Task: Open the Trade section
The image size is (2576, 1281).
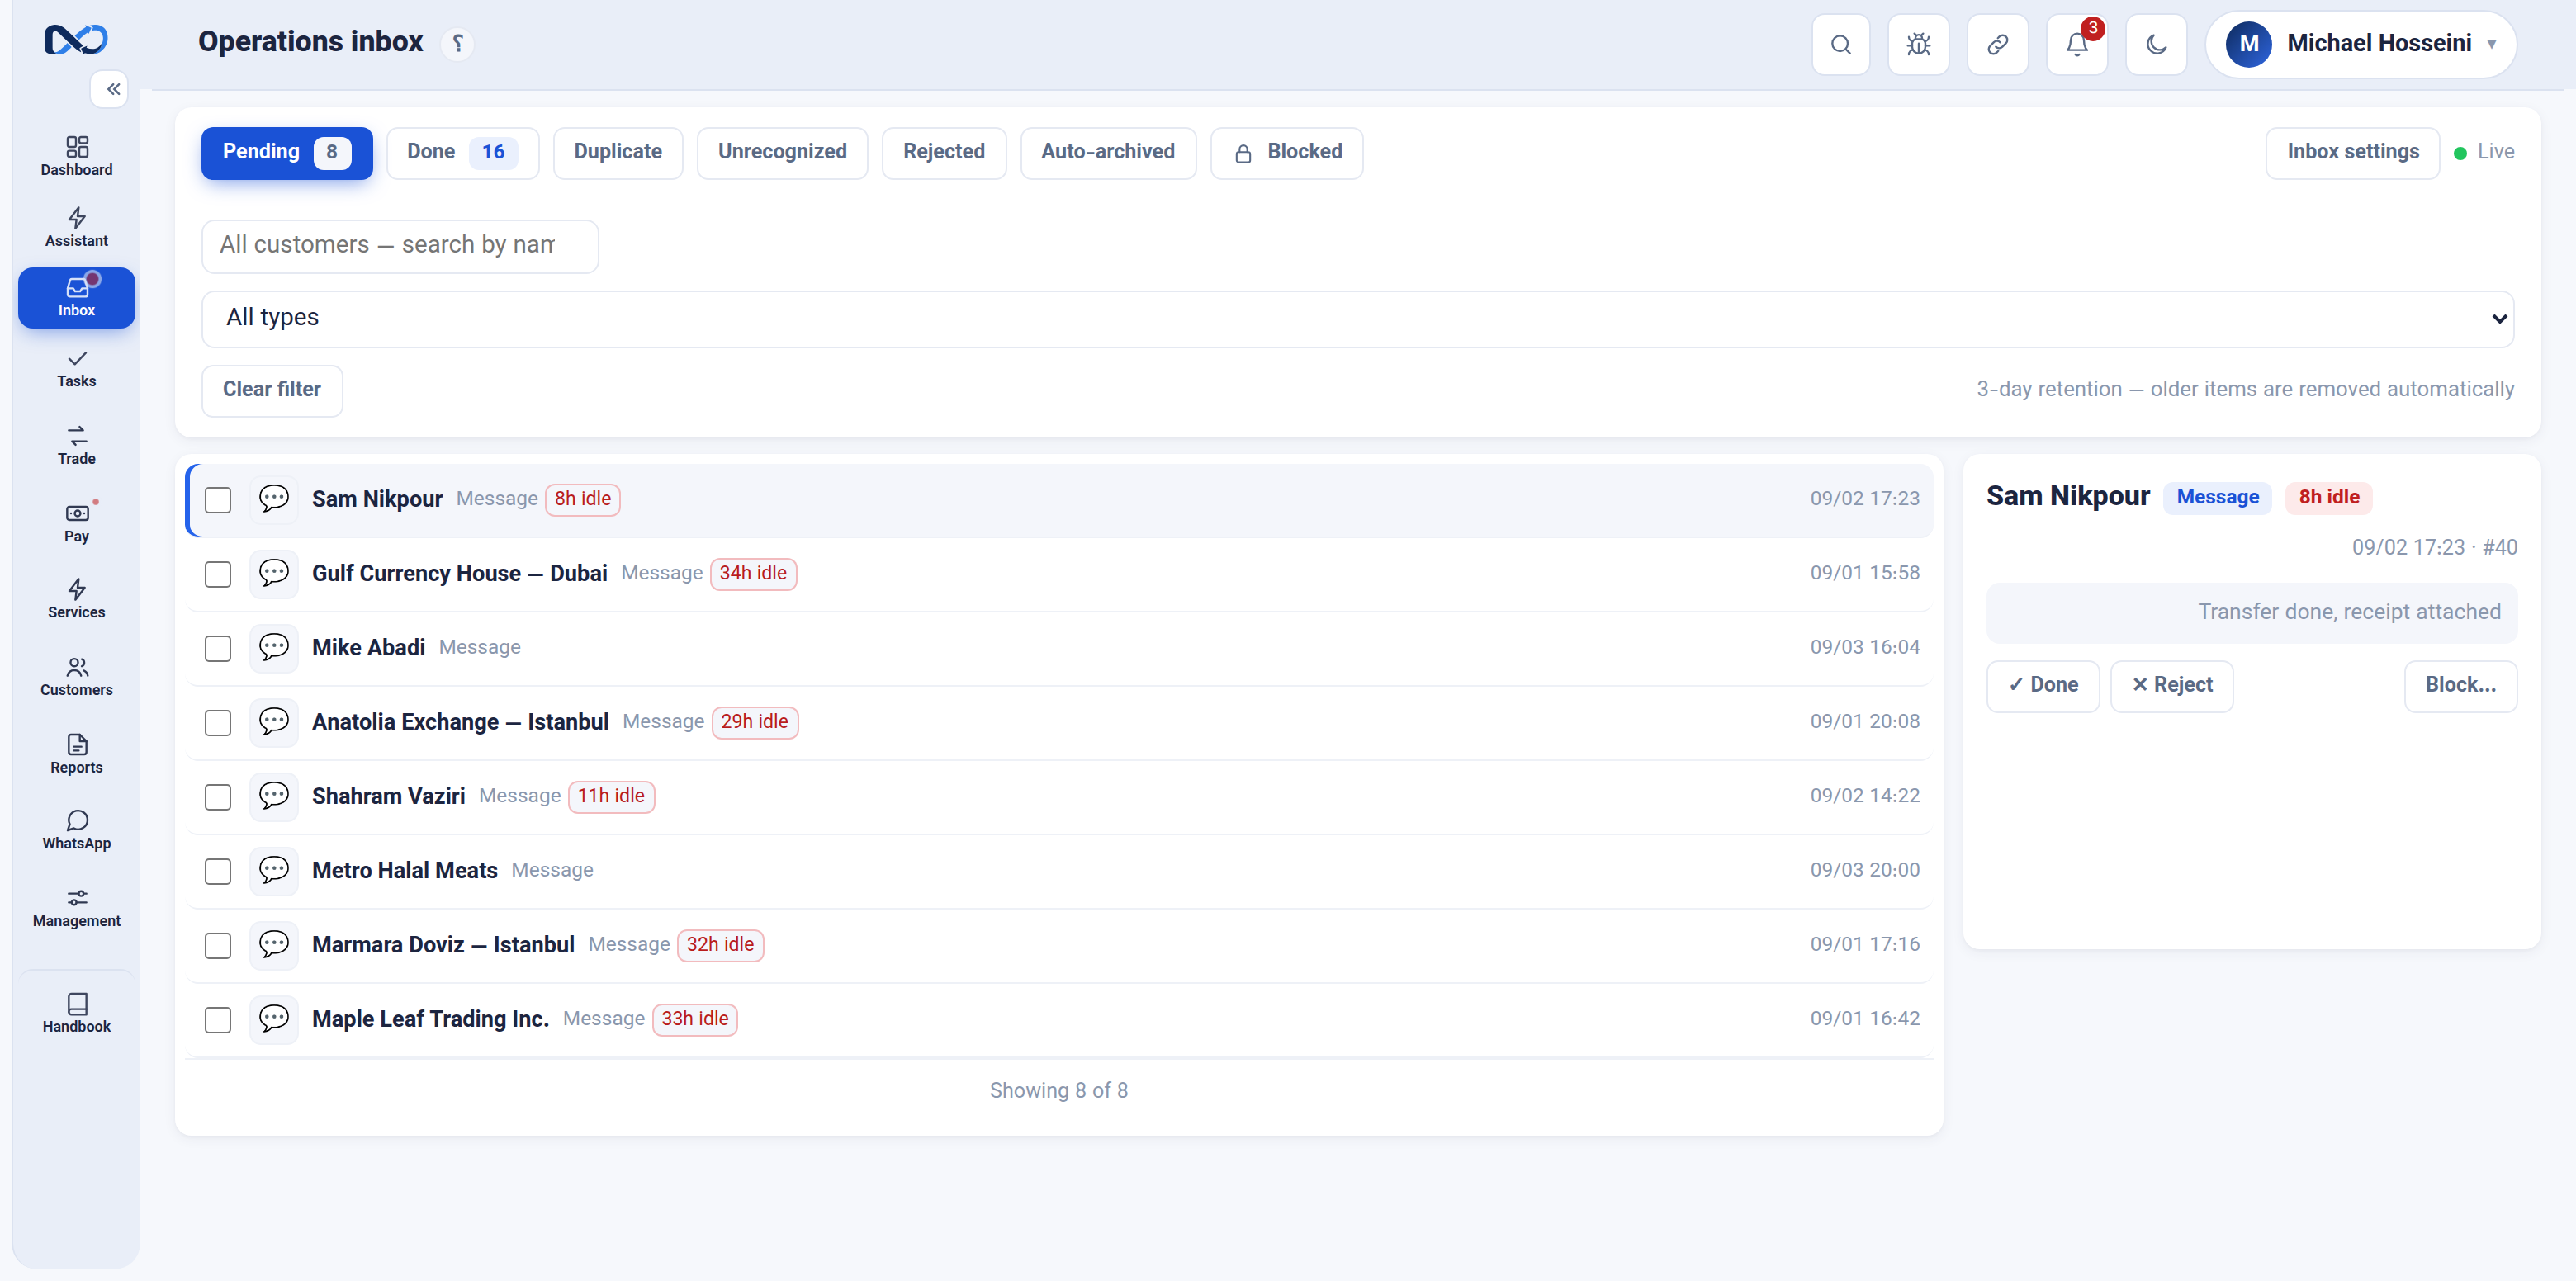Action: pyautogui.click(x=76, y=445)
